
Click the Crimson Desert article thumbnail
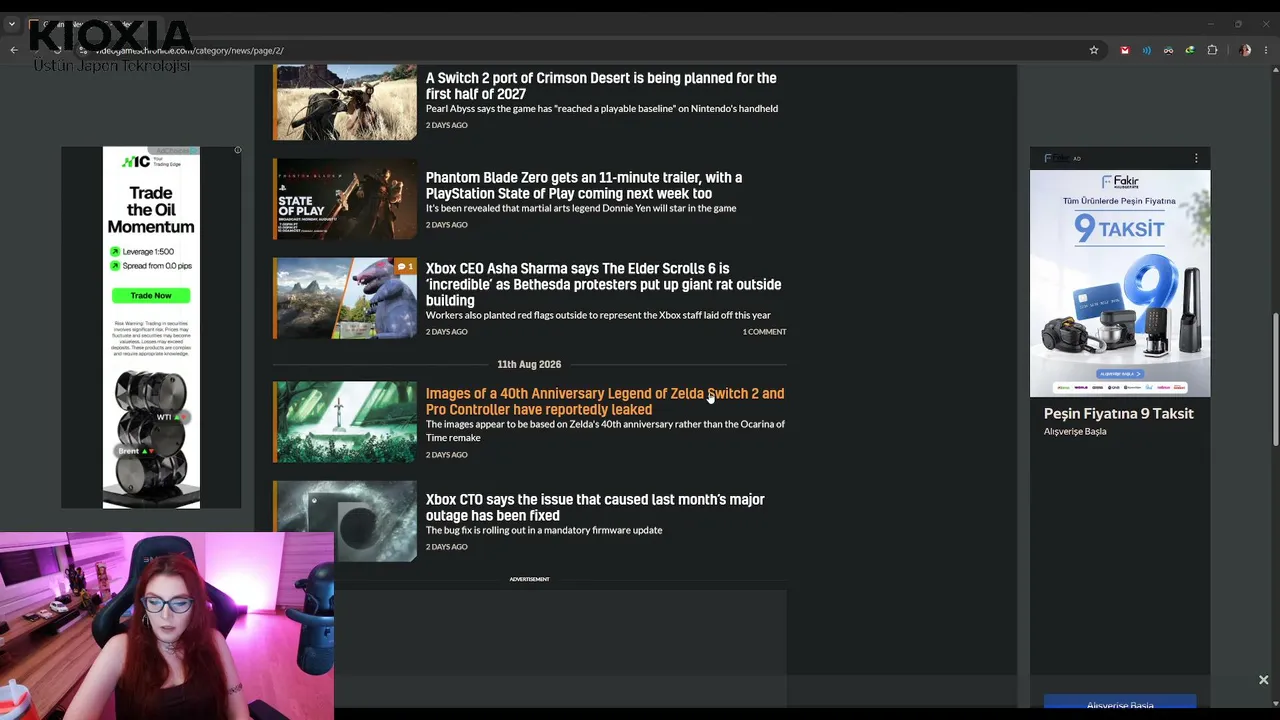pos(345,102)
